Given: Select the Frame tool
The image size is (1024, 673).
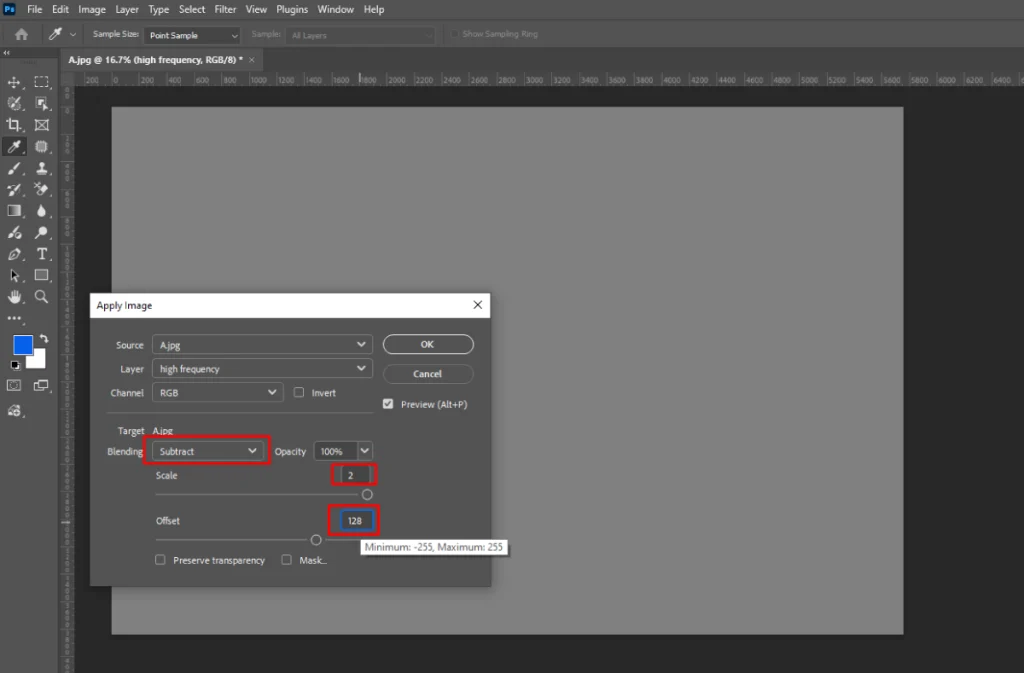Looking at the screenshot, I should coord(42,125).
